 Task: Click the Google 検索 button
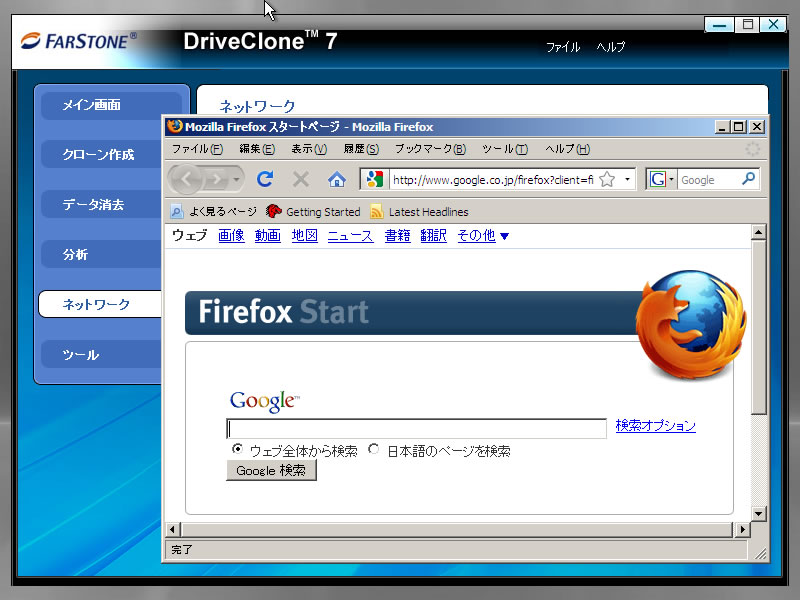pos(271,470)
